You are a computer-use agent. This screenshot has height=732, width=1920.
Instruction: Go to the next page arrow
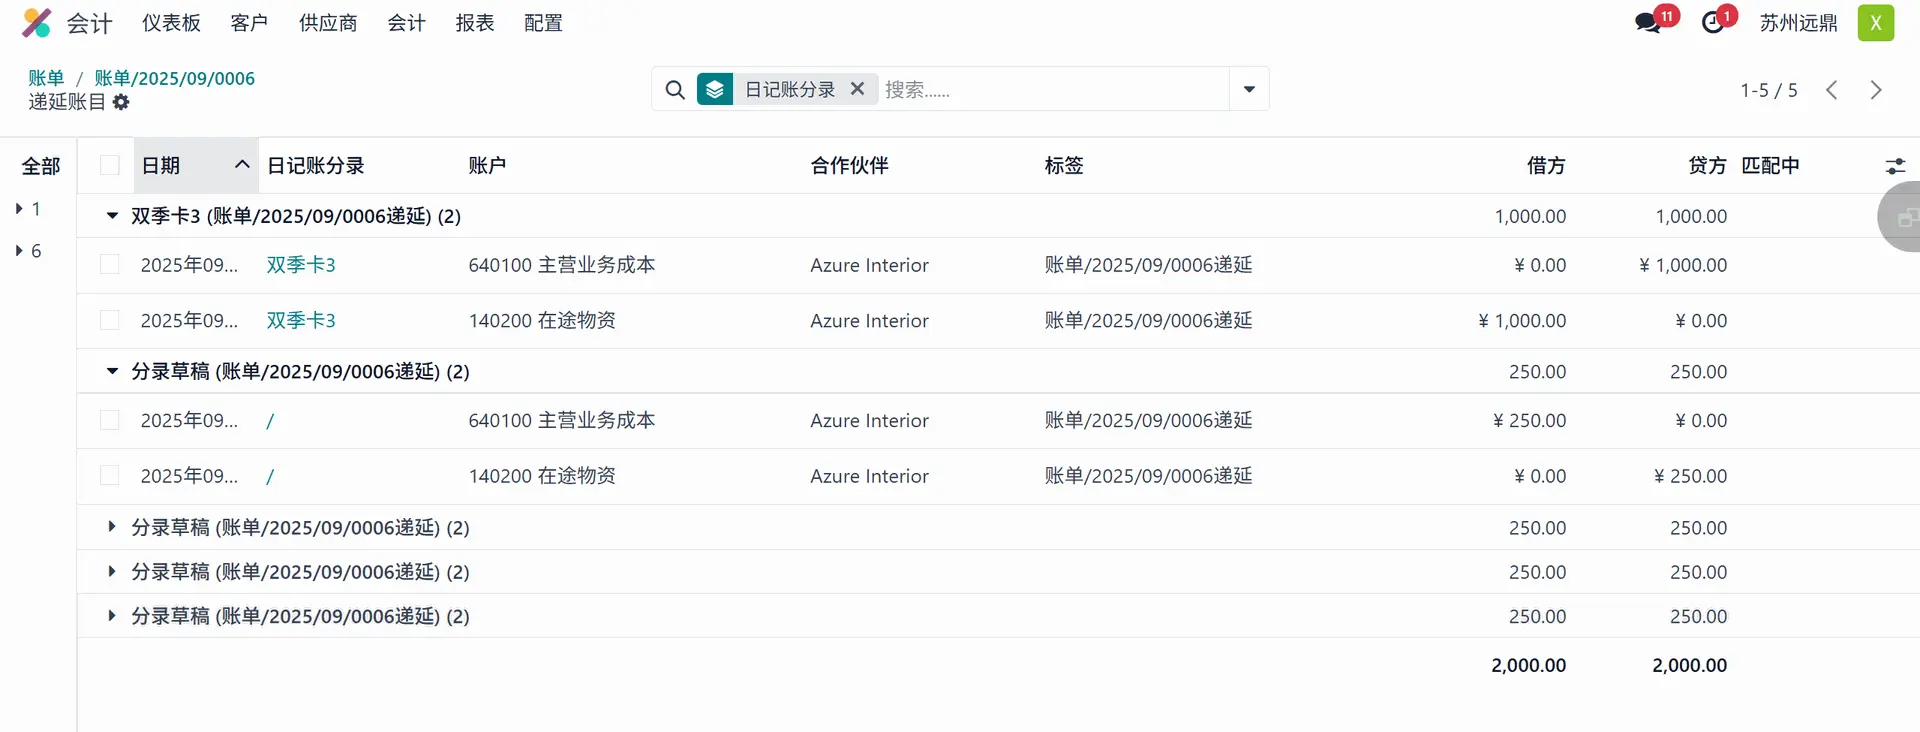pos(1876,90)
